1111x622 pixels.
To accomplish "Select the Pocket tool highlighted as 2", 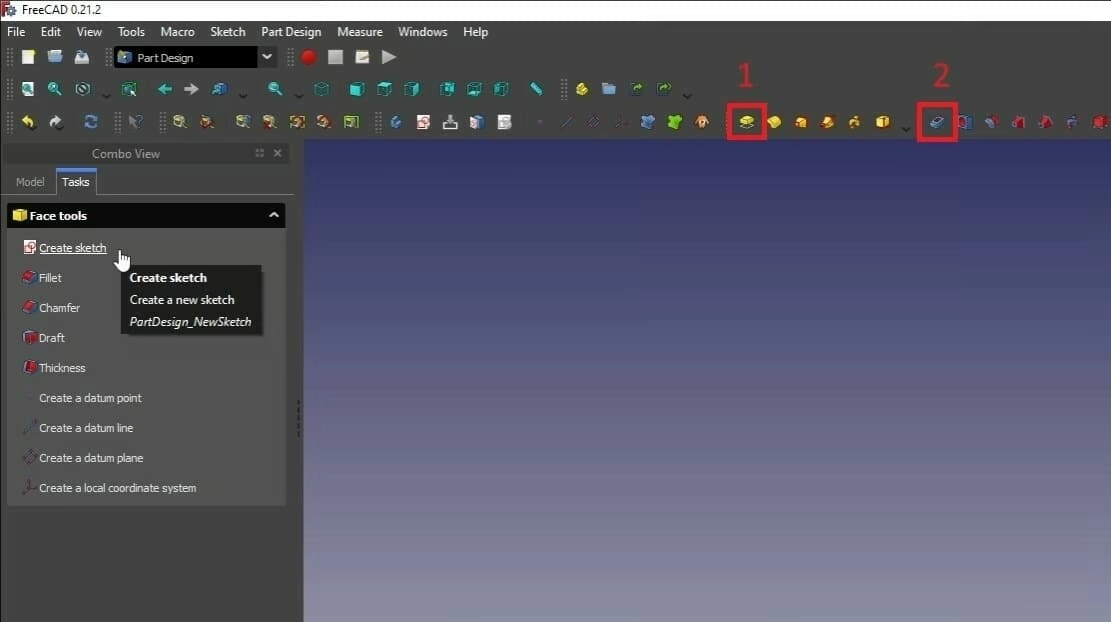I will tap(936, 121).
